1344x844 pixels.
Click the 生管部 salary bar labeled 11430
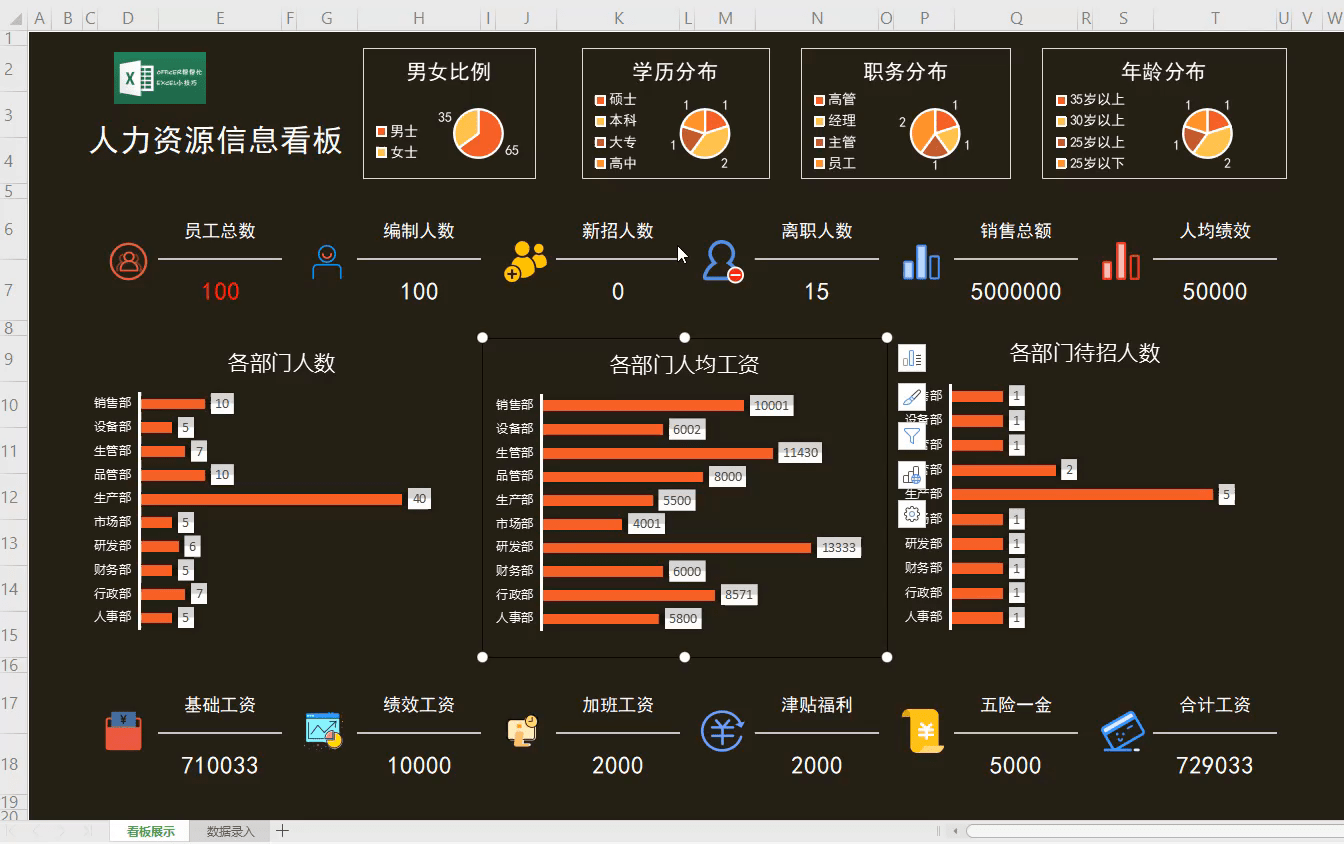click(658, 453)
